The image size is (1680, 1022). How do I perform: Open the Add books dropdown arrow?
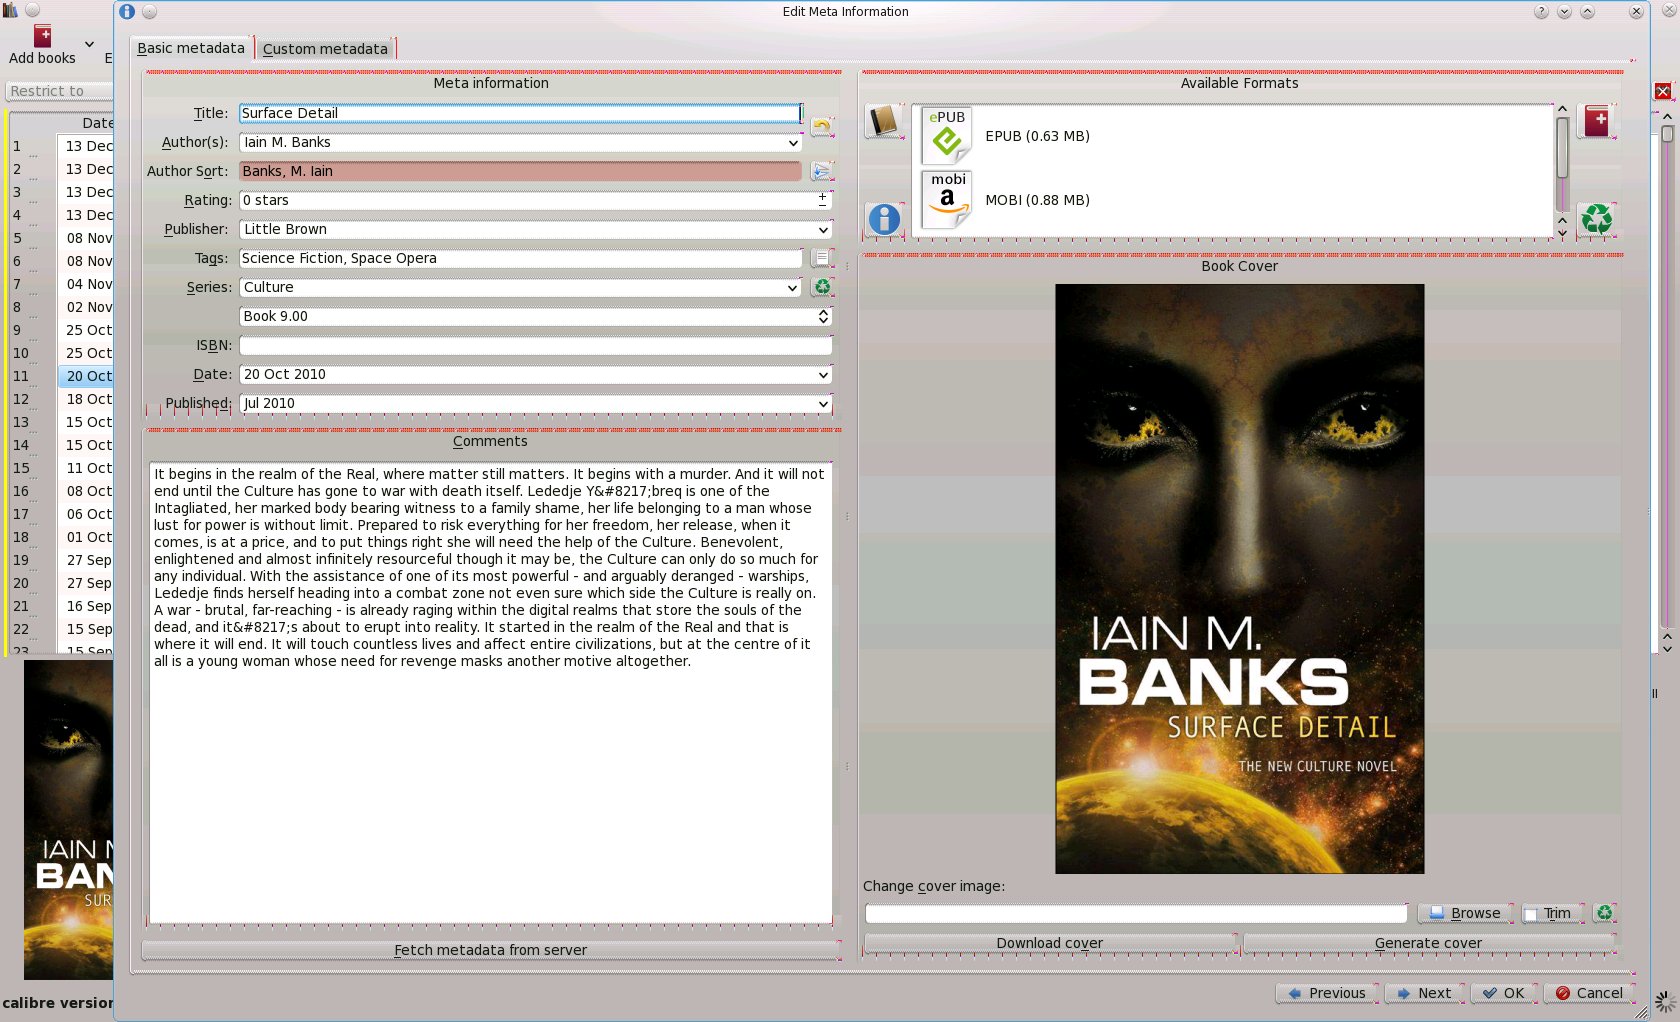(89, 44)
